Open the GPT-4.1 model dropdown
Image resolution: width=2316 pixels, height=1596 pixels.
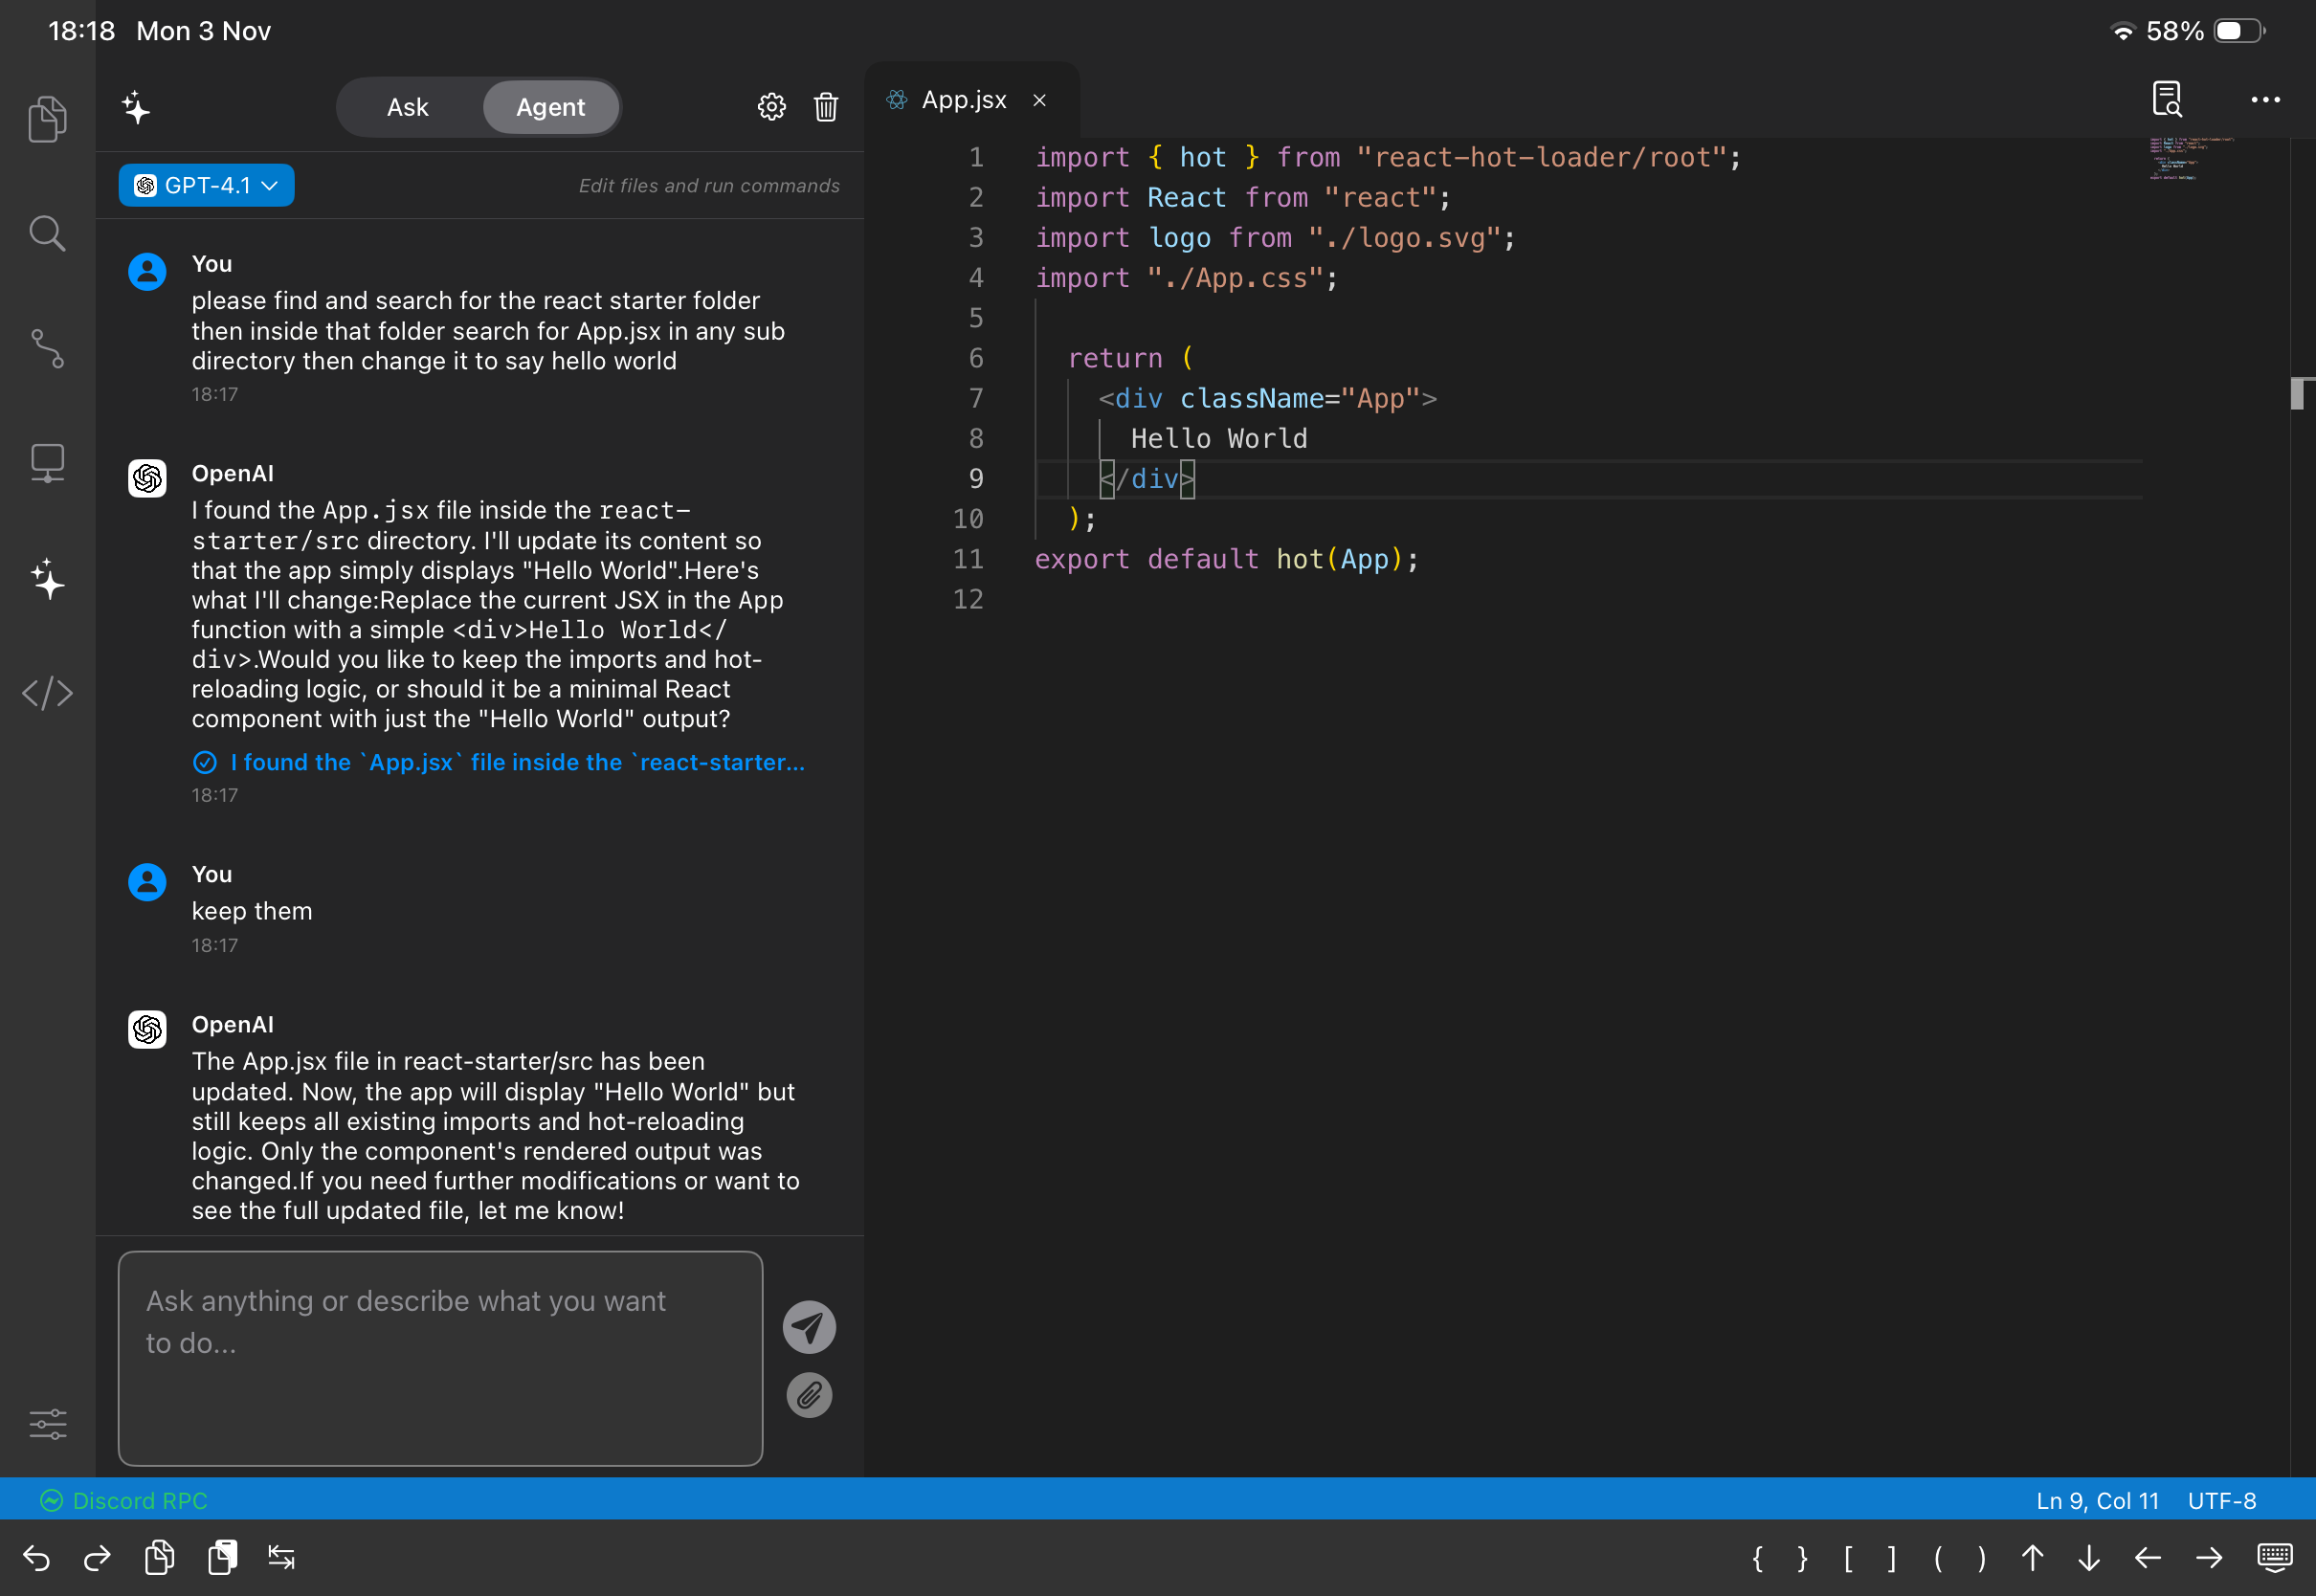[x=206, y=186]
